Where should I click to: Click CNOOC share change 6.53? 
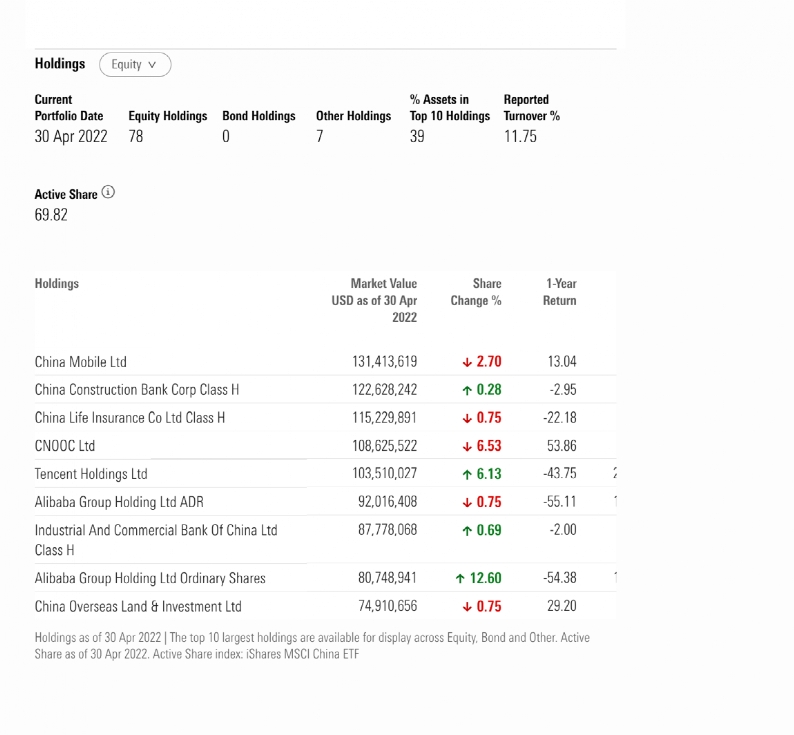(x=482, y=446)
